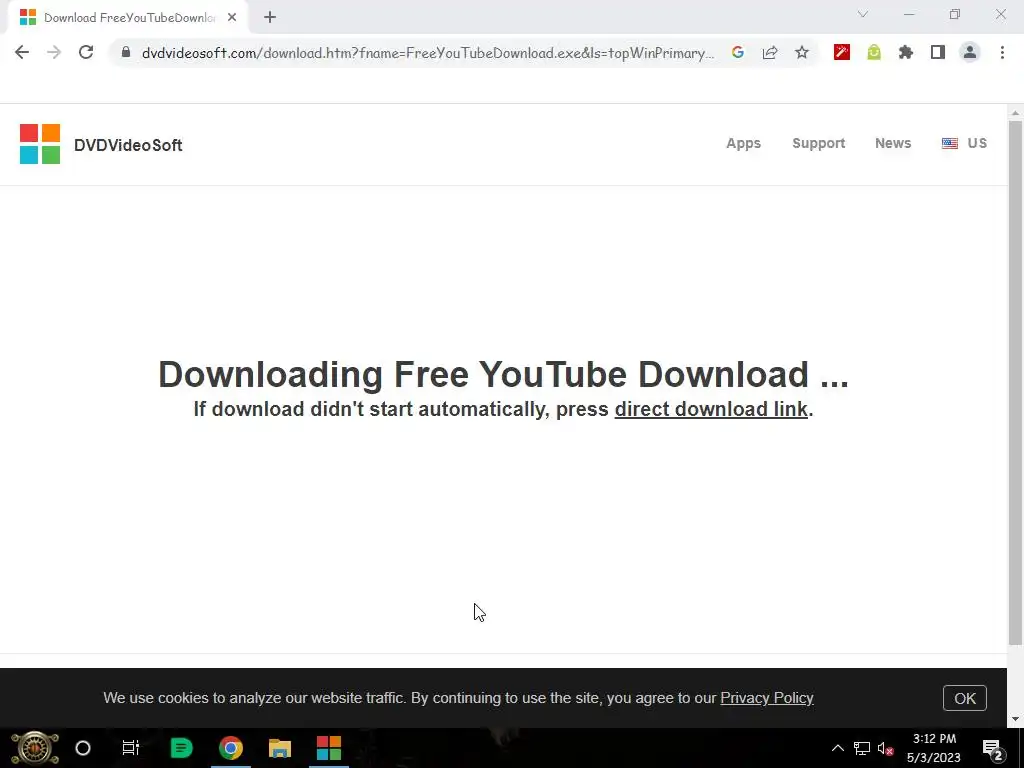Screen dimensions: 1024x768
Task: Click the scrollbar up arrow
Action: click(x=1015, y=112)
